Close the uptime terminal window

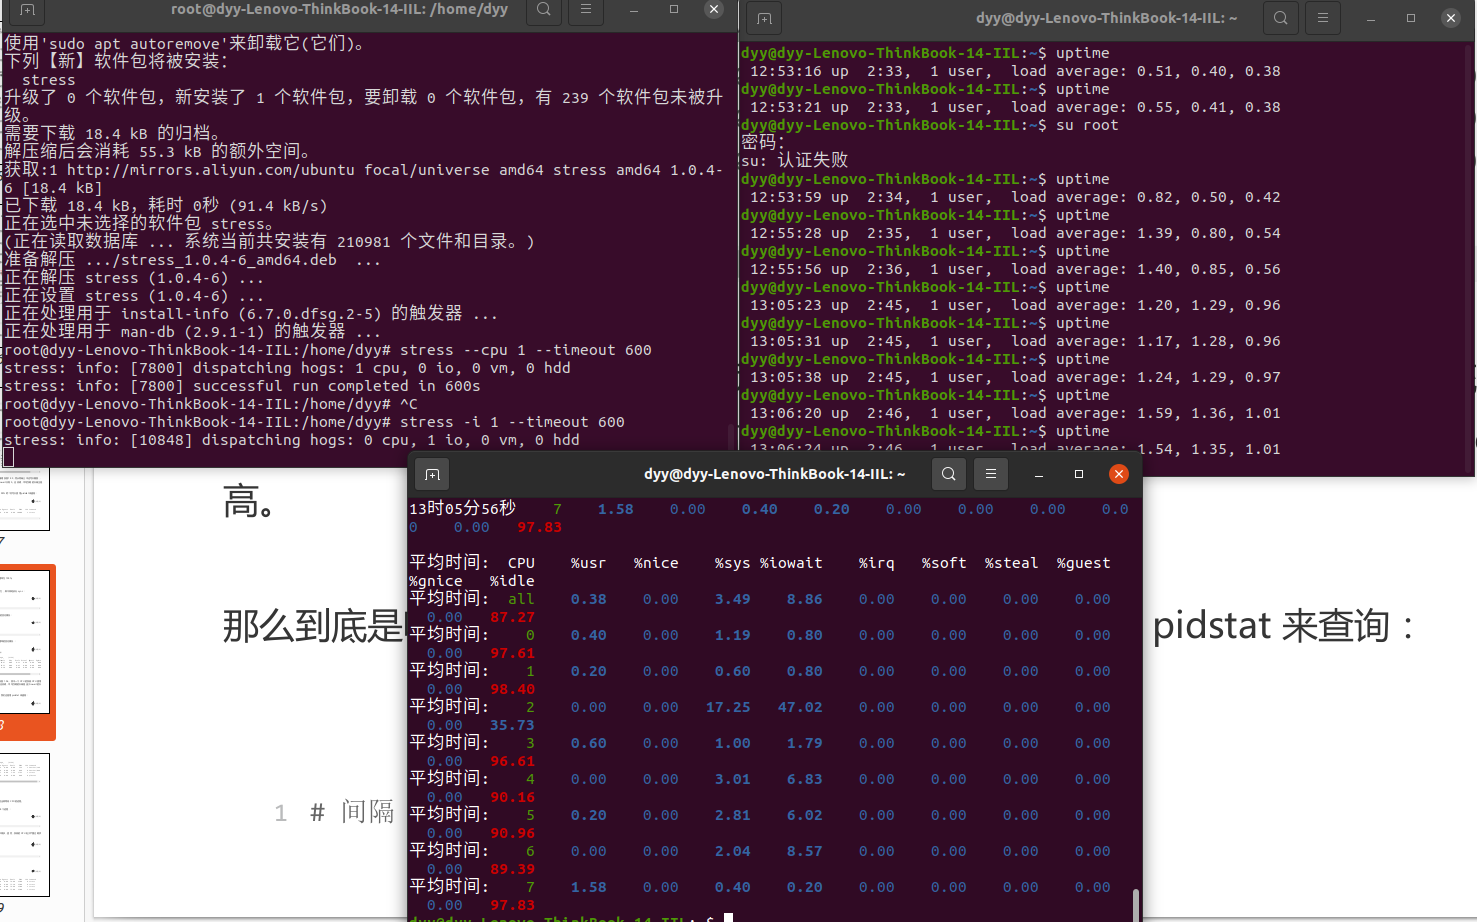click(x=1451, y=18)
